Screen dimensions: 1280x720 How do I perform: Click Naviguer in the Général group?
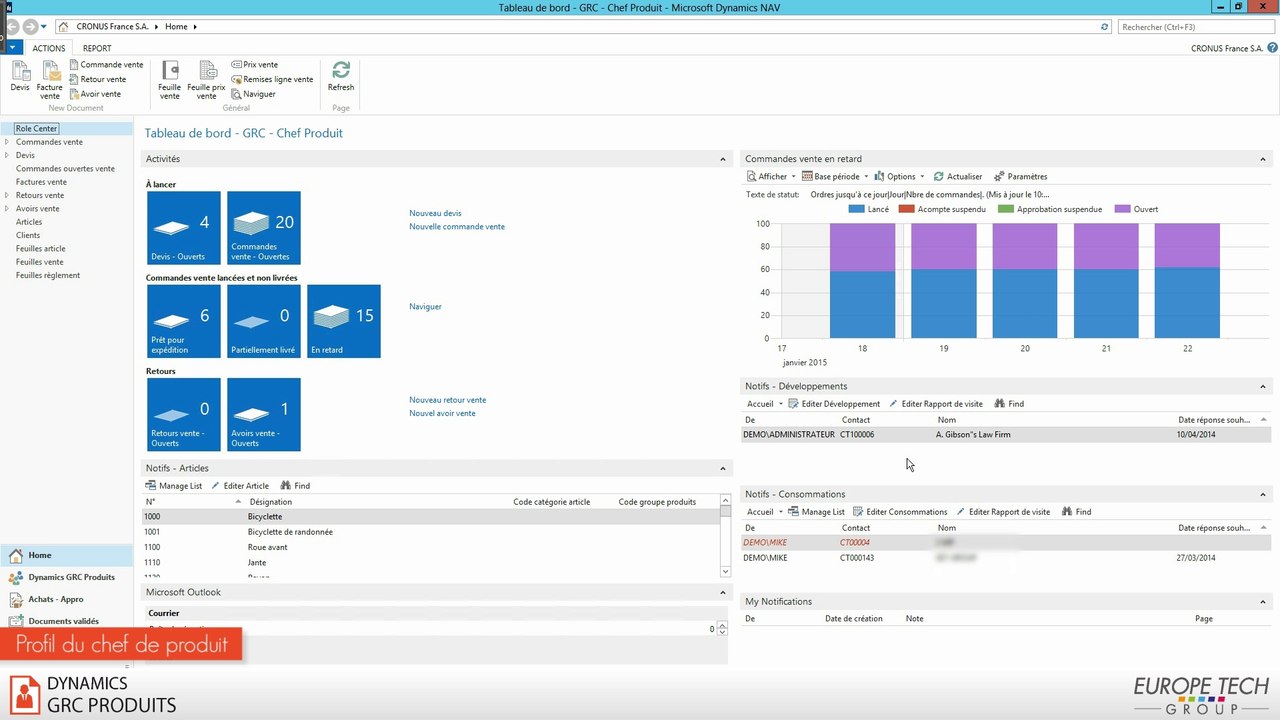(253, 94)
